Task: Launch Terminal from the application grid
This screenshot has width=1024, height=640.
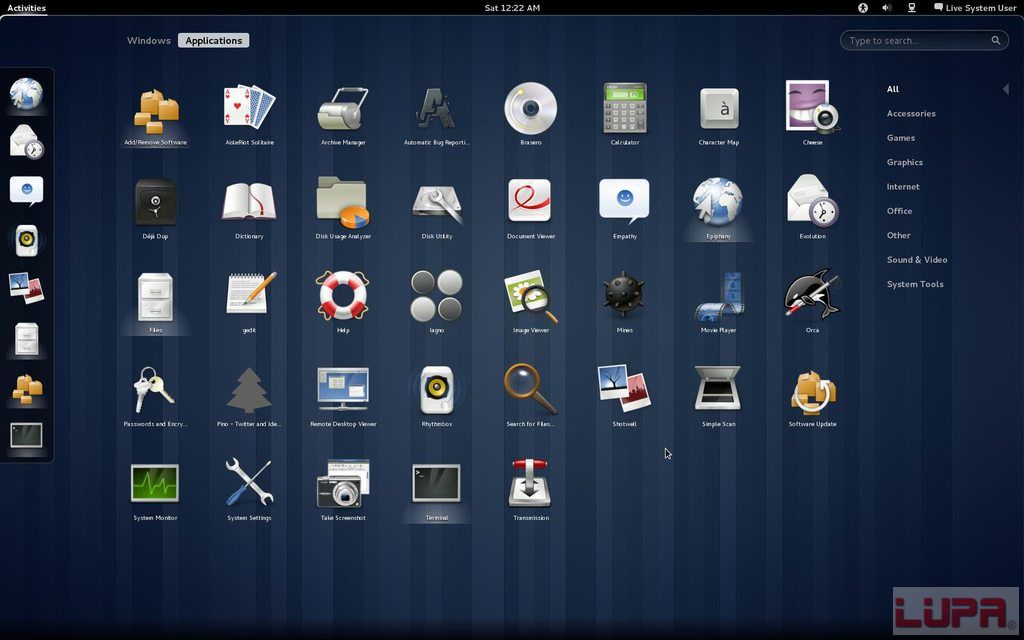Action: pyautogui.click(x=437, y=490)
